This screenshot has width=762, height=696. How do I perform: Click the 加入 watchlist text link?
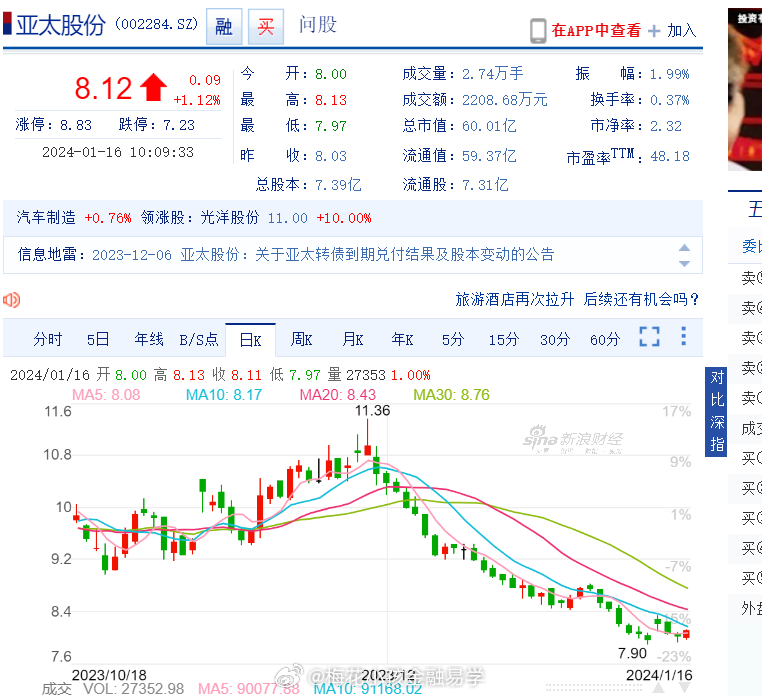(682, 30)
